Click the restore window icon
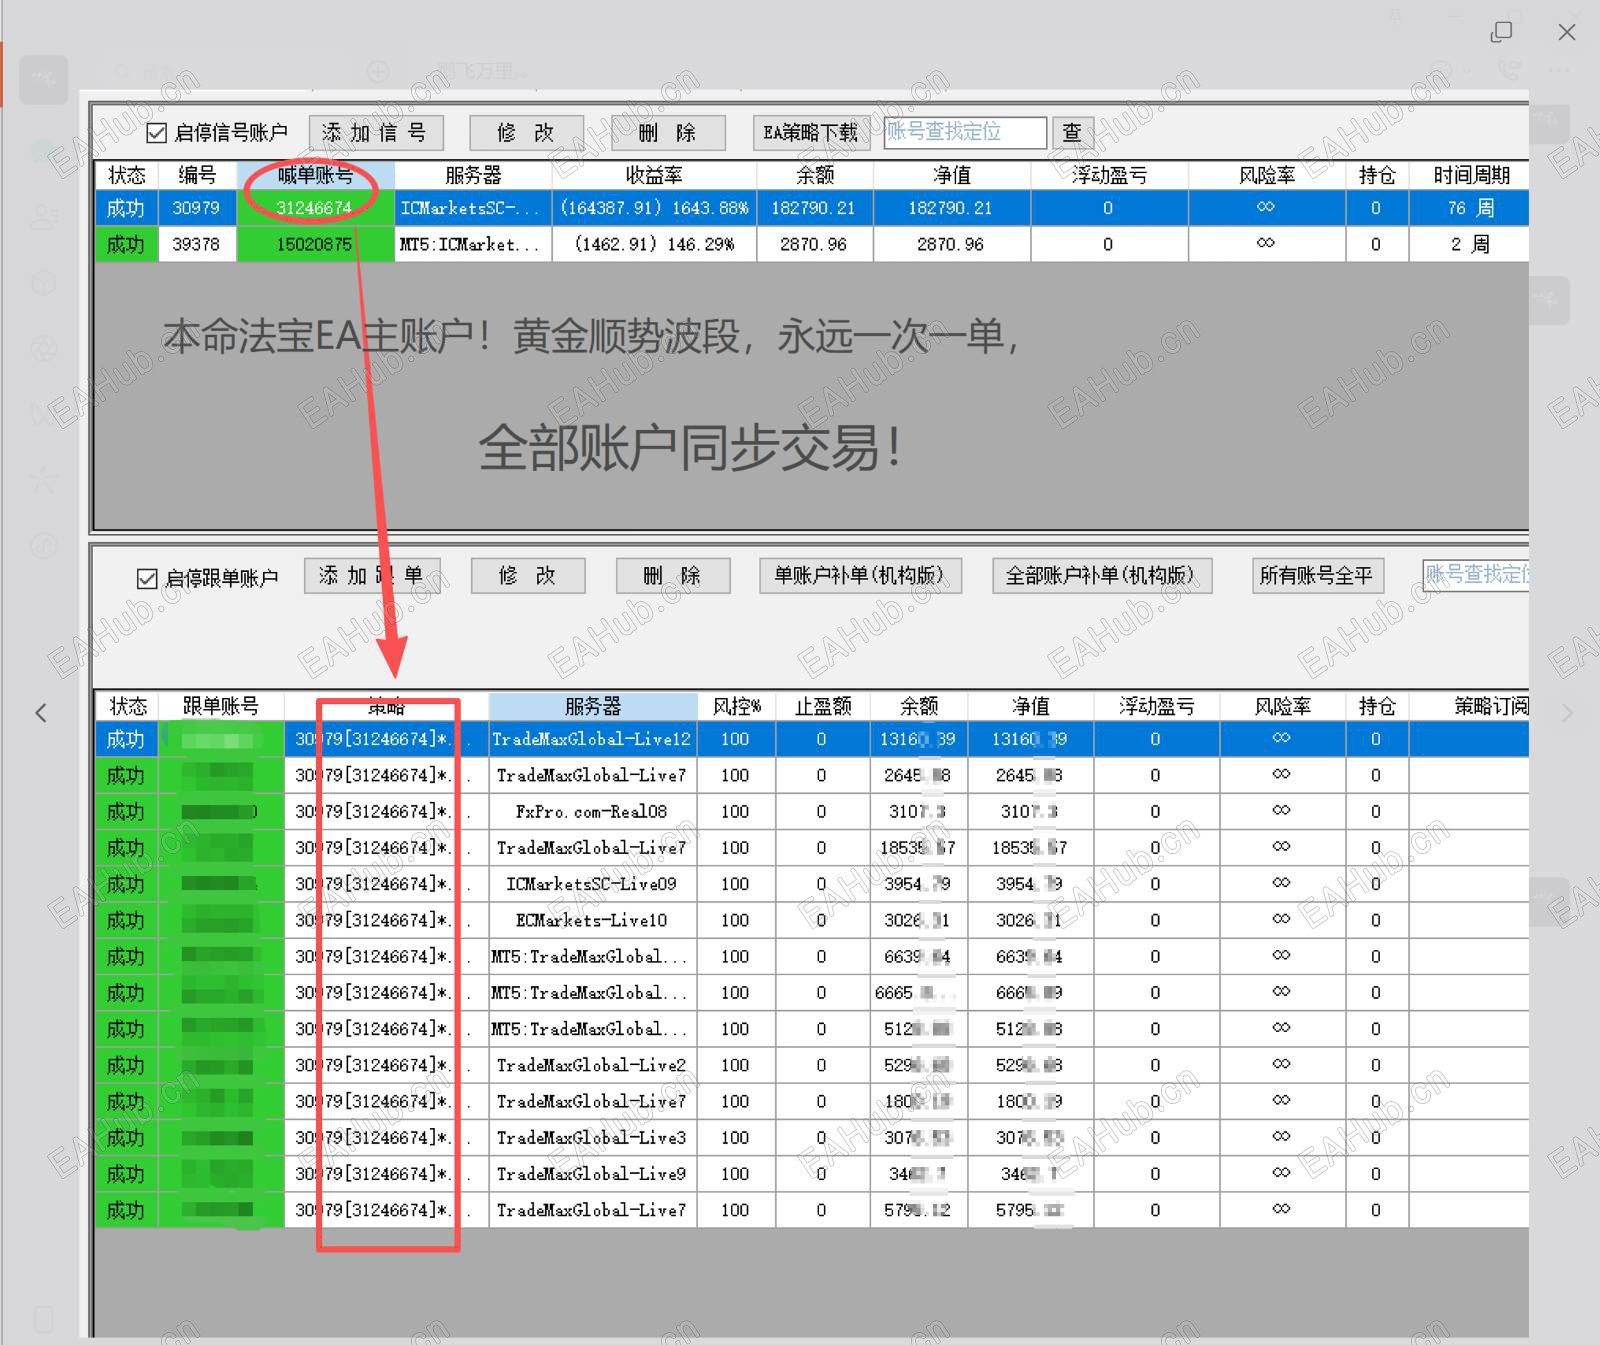The image size is (1600, 1345). [1501, 32]
